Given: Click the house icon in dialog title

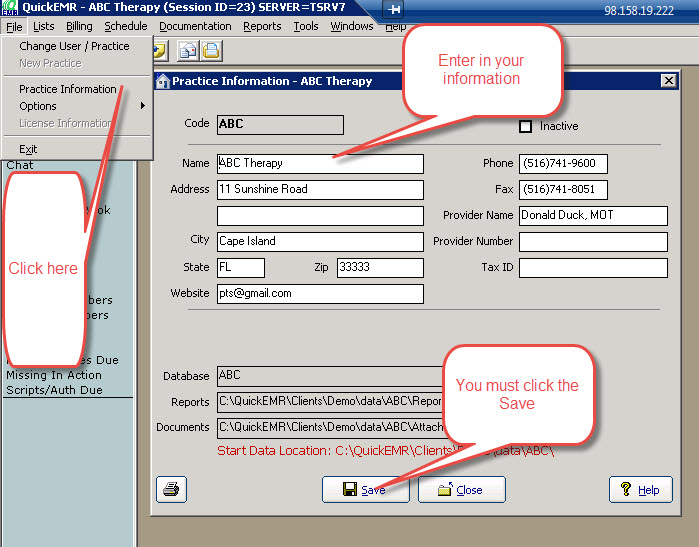Looking at the screenshot, I should click(163, 81).
